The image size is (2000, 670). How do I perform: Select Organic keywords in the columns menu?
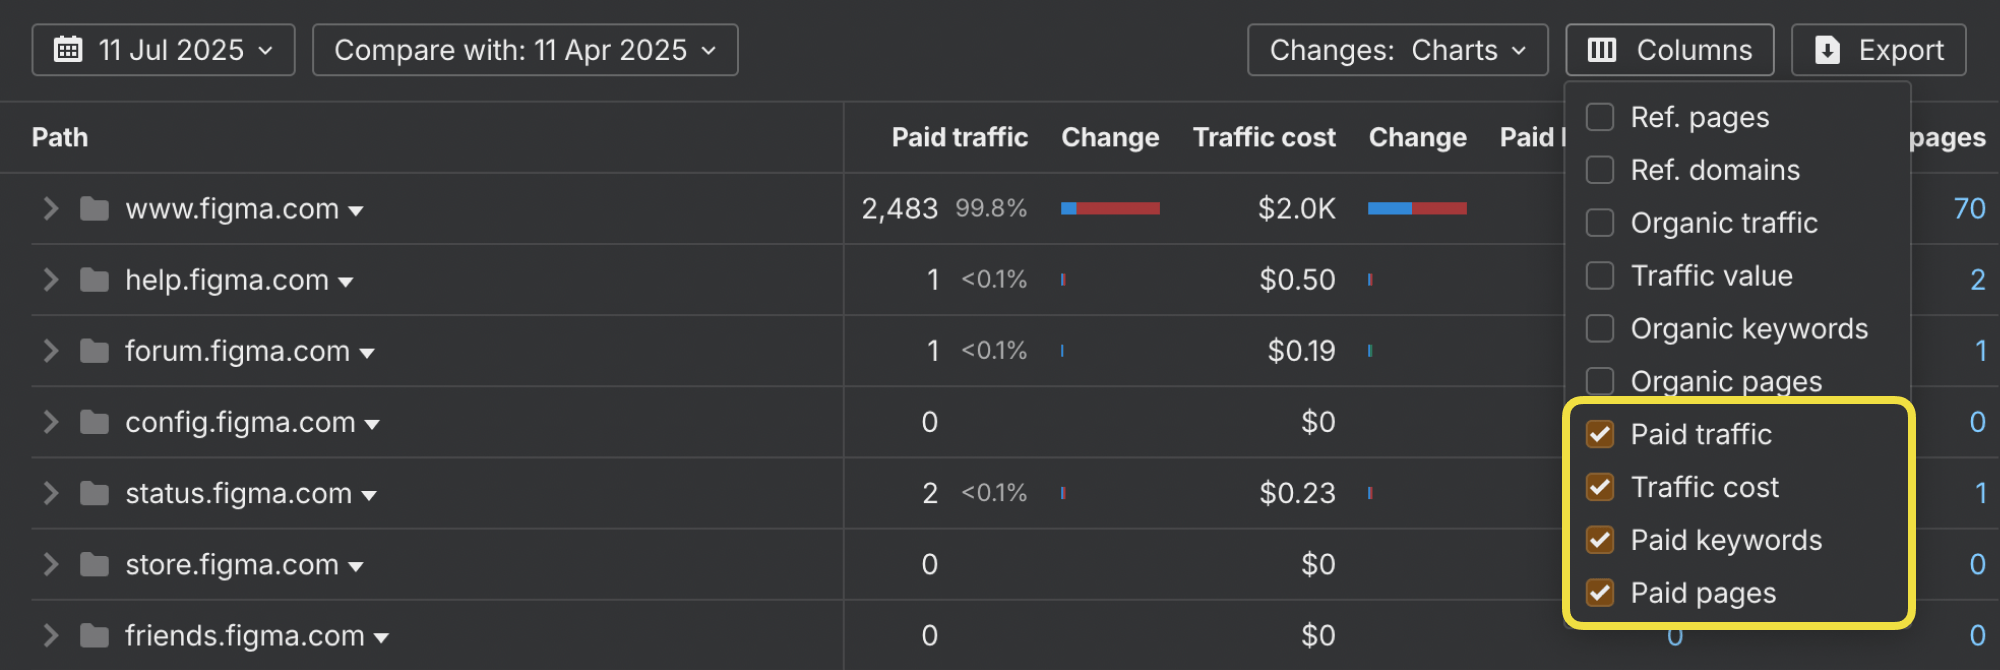pos(1600,329)
